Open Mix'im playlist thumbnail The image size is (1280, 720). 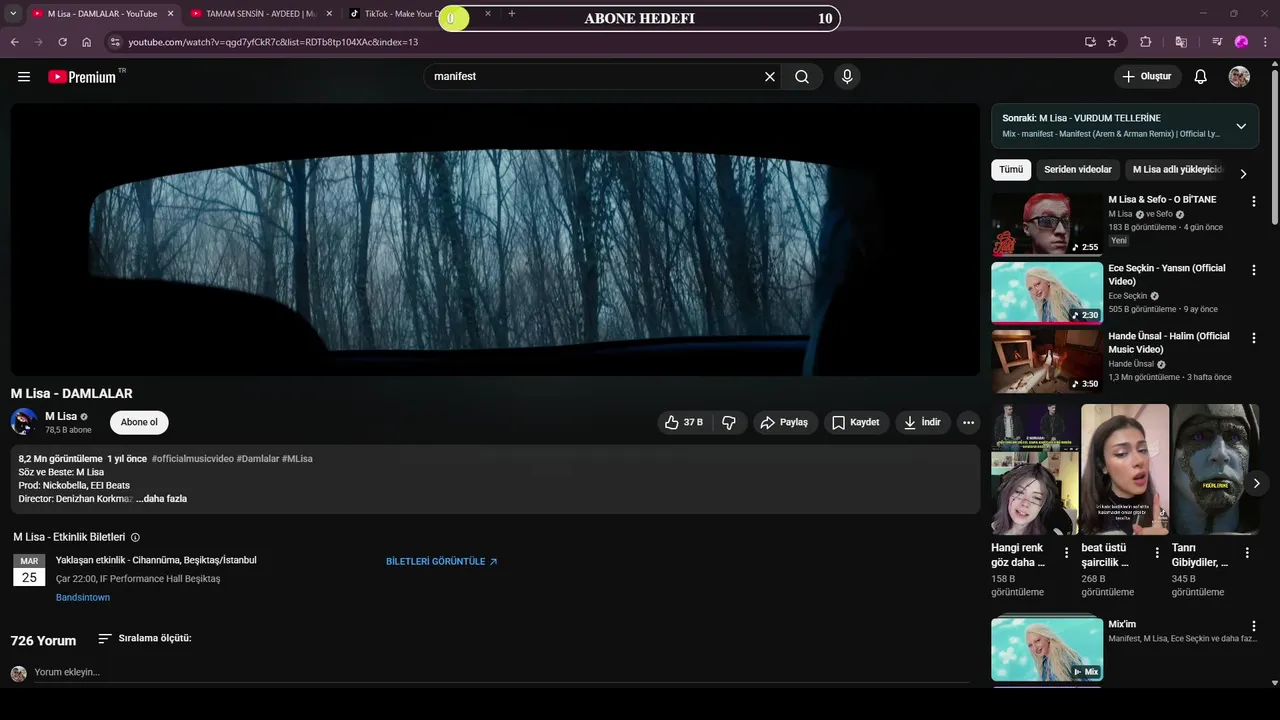[1047, 649]
